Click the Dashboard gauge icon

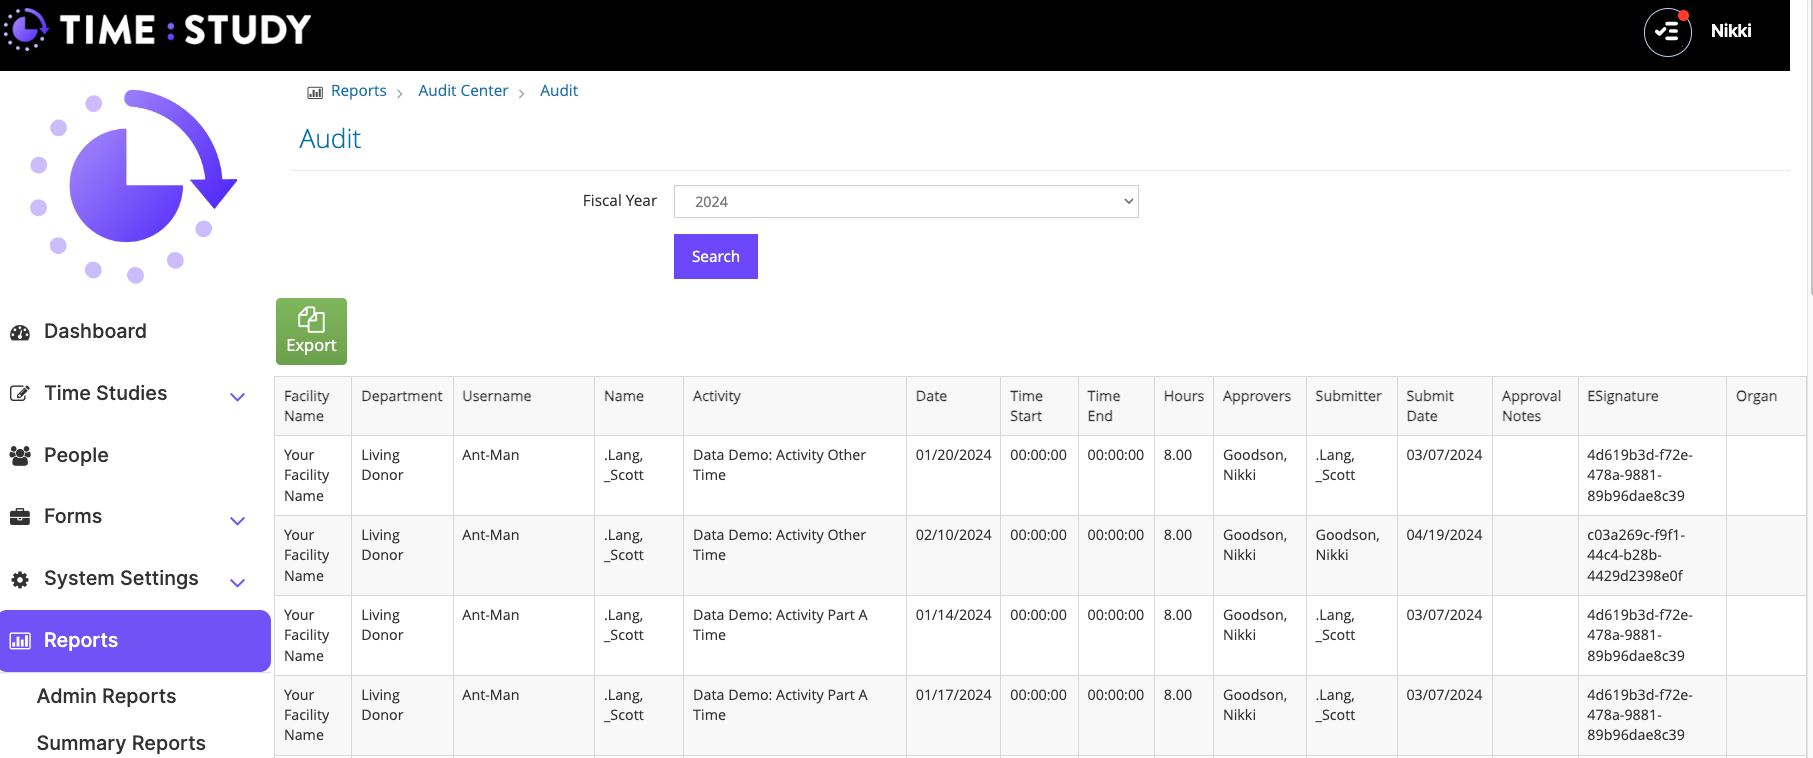point(20,333)
